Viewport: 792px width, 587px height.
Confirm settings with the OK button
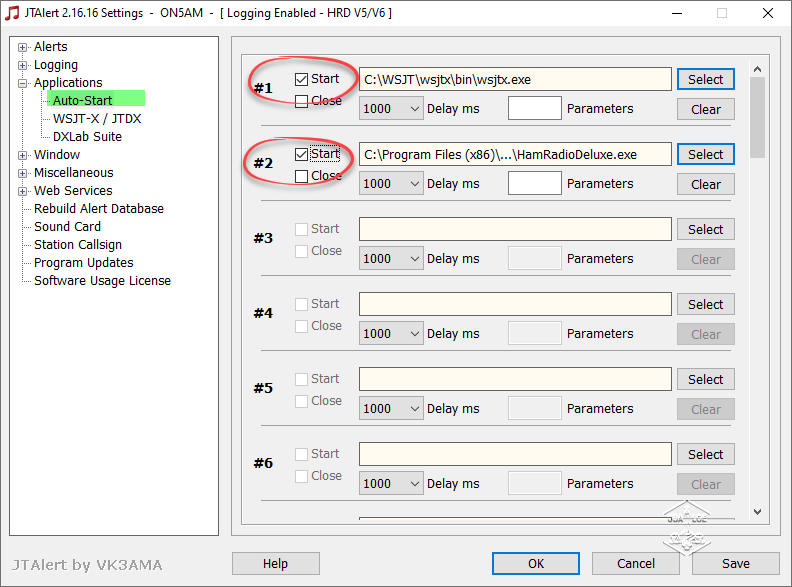(x=536, y=563)
